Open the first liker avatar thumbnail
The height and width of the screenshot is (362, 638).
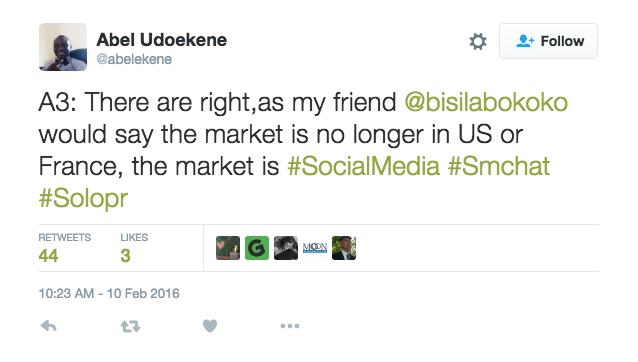pos(228,248)
